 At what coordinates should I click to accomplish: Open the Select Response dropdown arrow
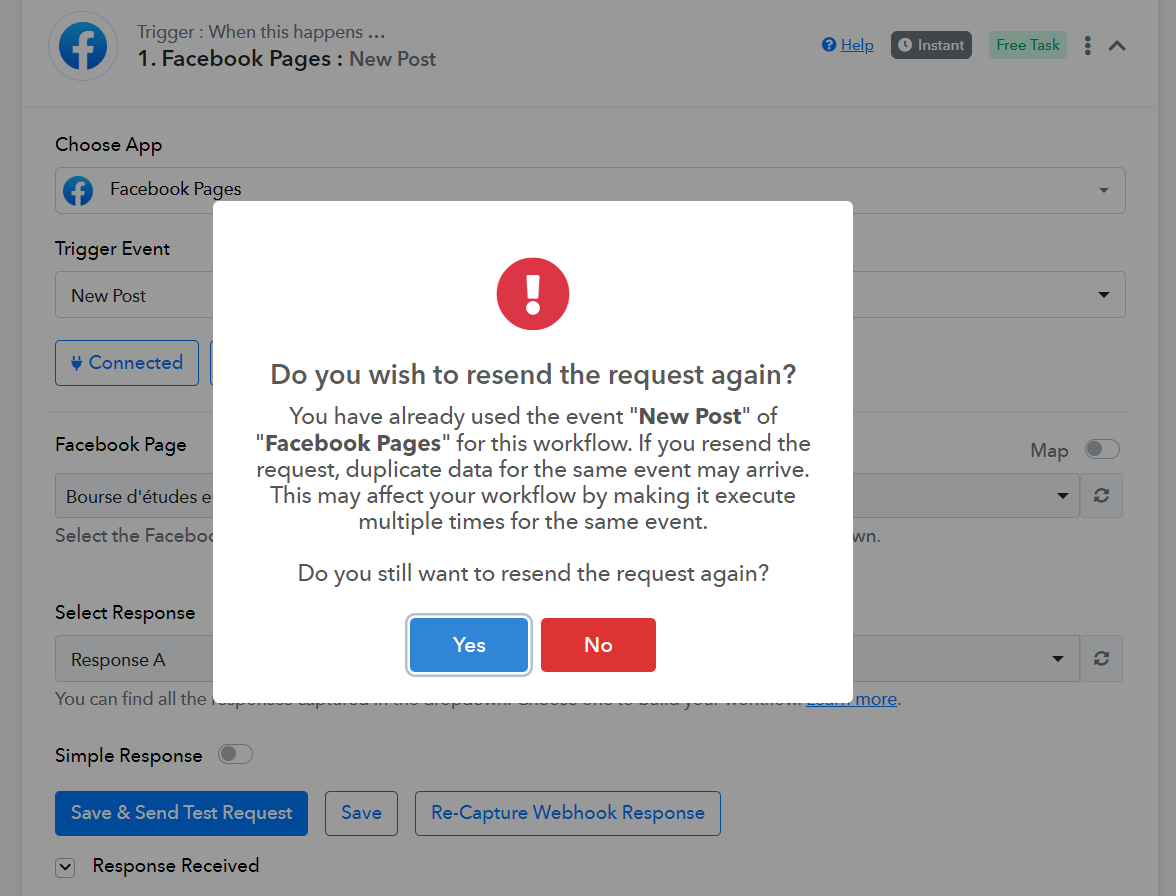[1058, 659]
